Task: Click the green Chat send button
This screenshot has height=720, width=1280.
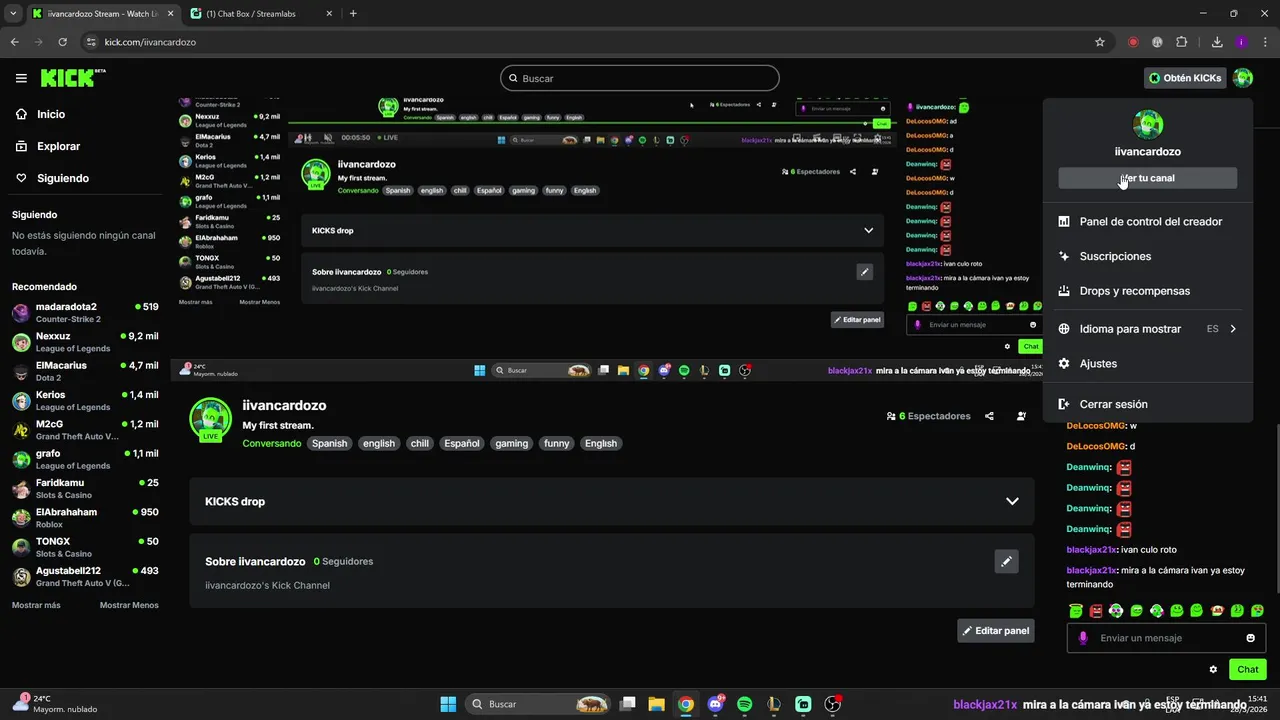Action: click(x=1248, y=669)
